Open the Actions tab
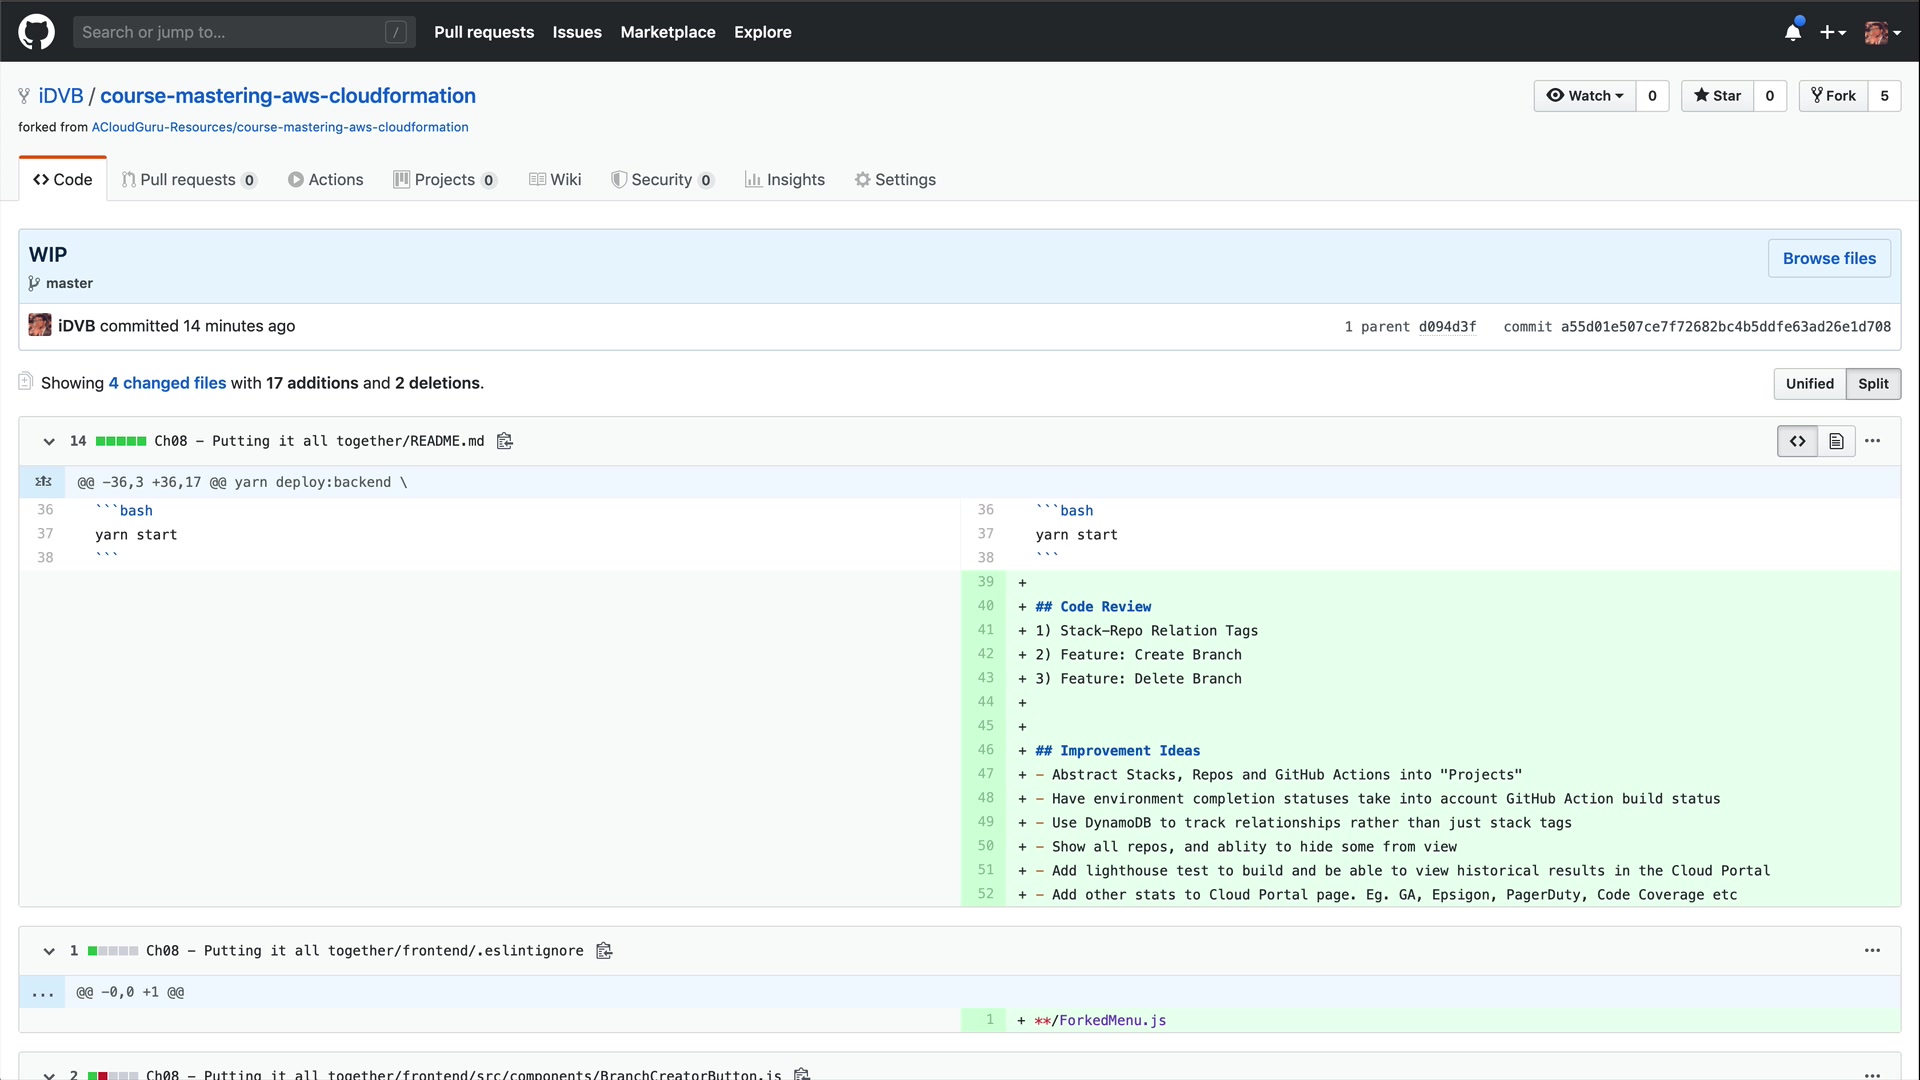Screen dimensions: 1920x1080 click(x=325, y=180)
